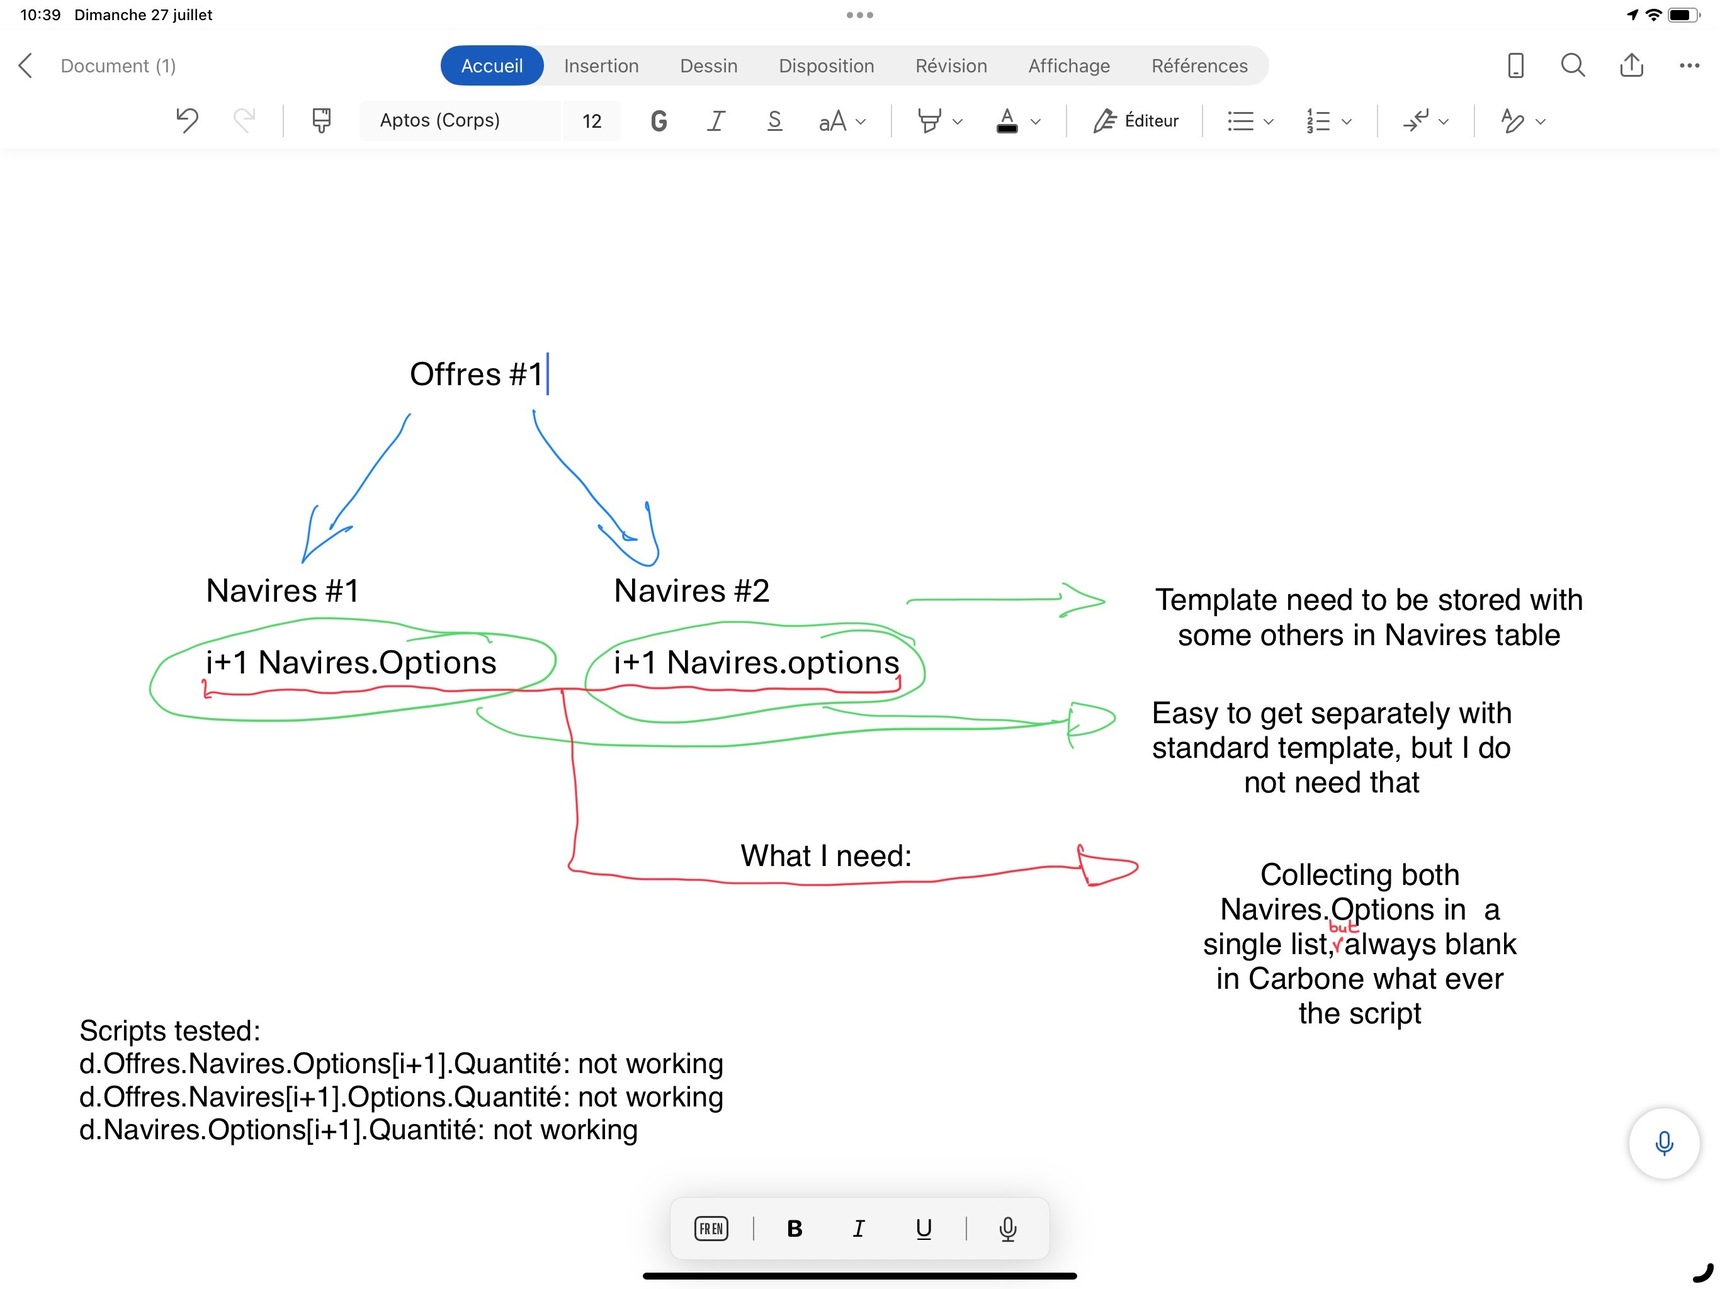Tap the Easy to get separately text

pos(1332,748)
